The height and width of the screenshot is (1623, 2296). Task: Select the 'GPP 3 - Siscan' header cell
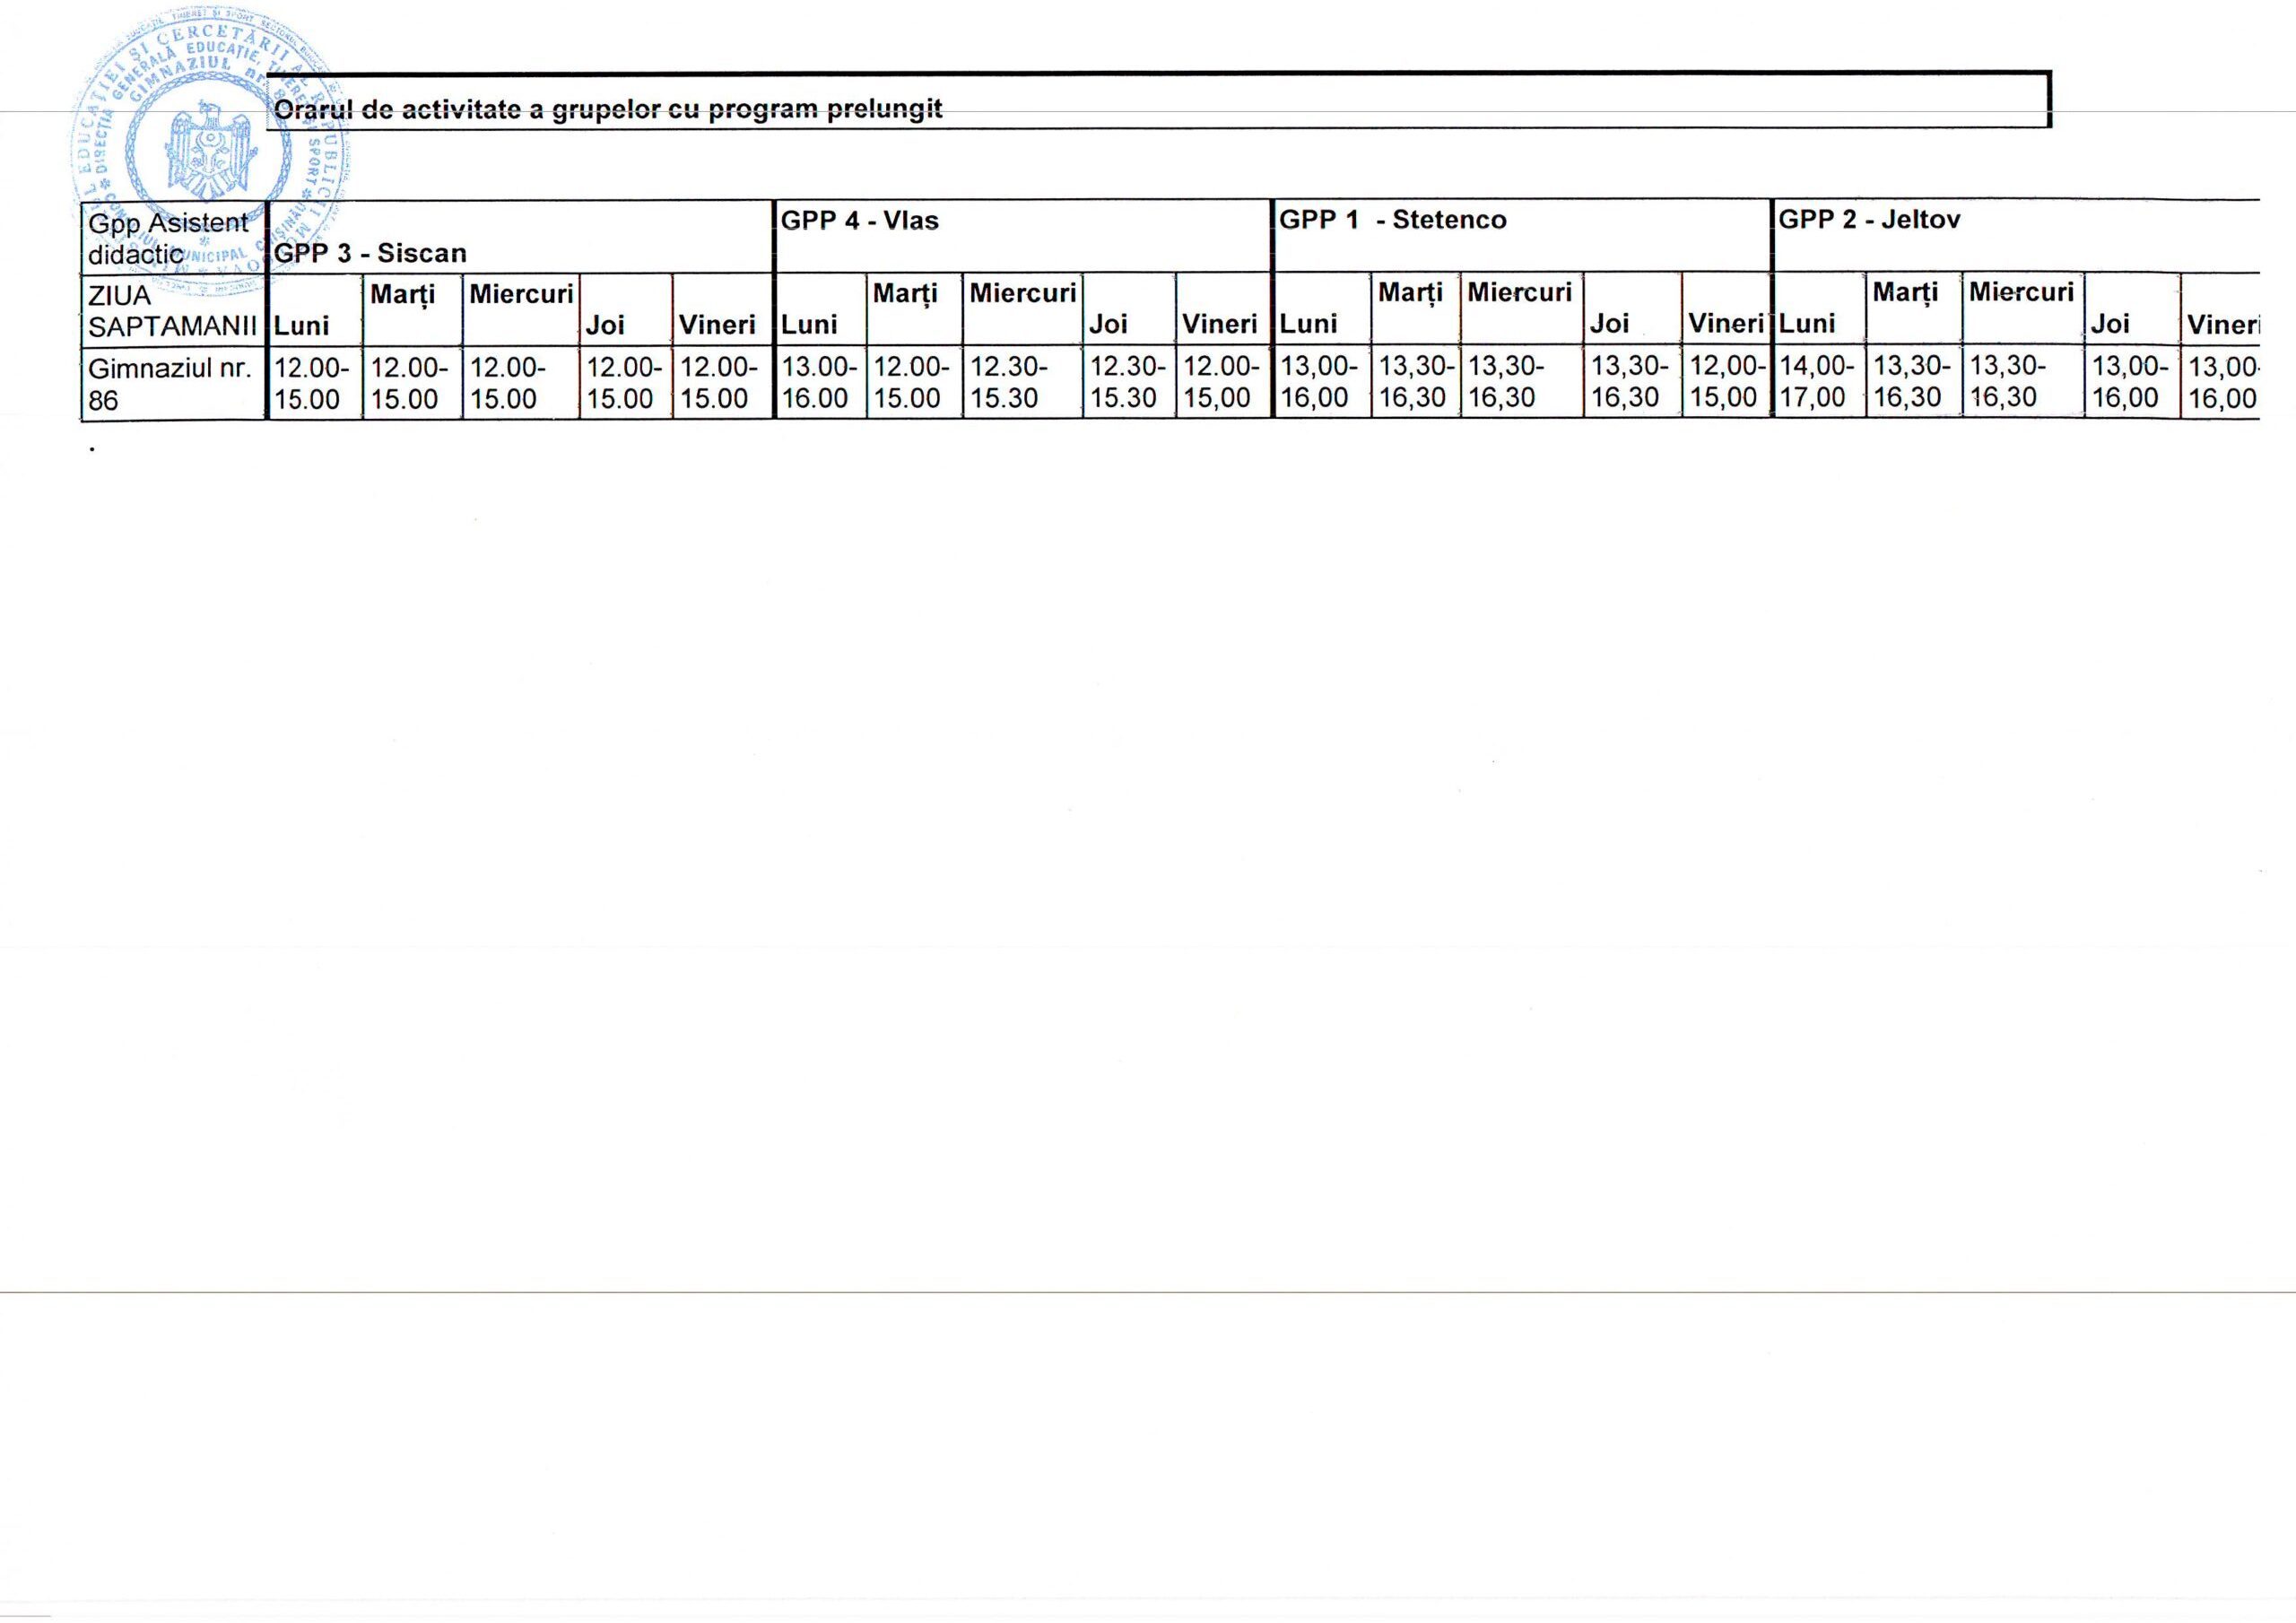370,253
